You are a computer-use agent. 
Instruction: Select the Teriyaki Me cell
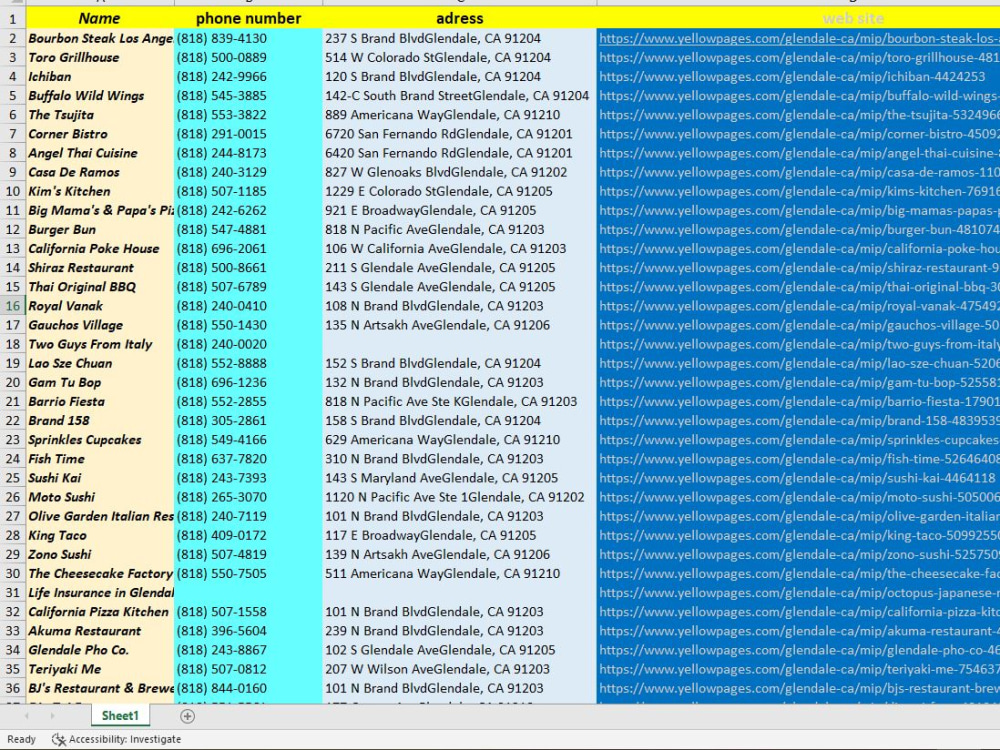click(99, 669)
